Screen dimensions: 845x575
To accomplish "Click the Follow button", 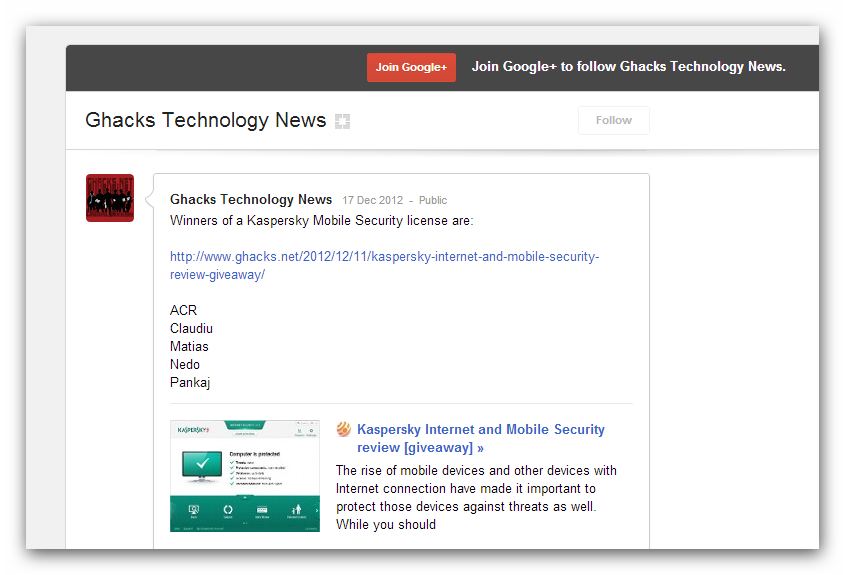I will click(x=614, y=120).
